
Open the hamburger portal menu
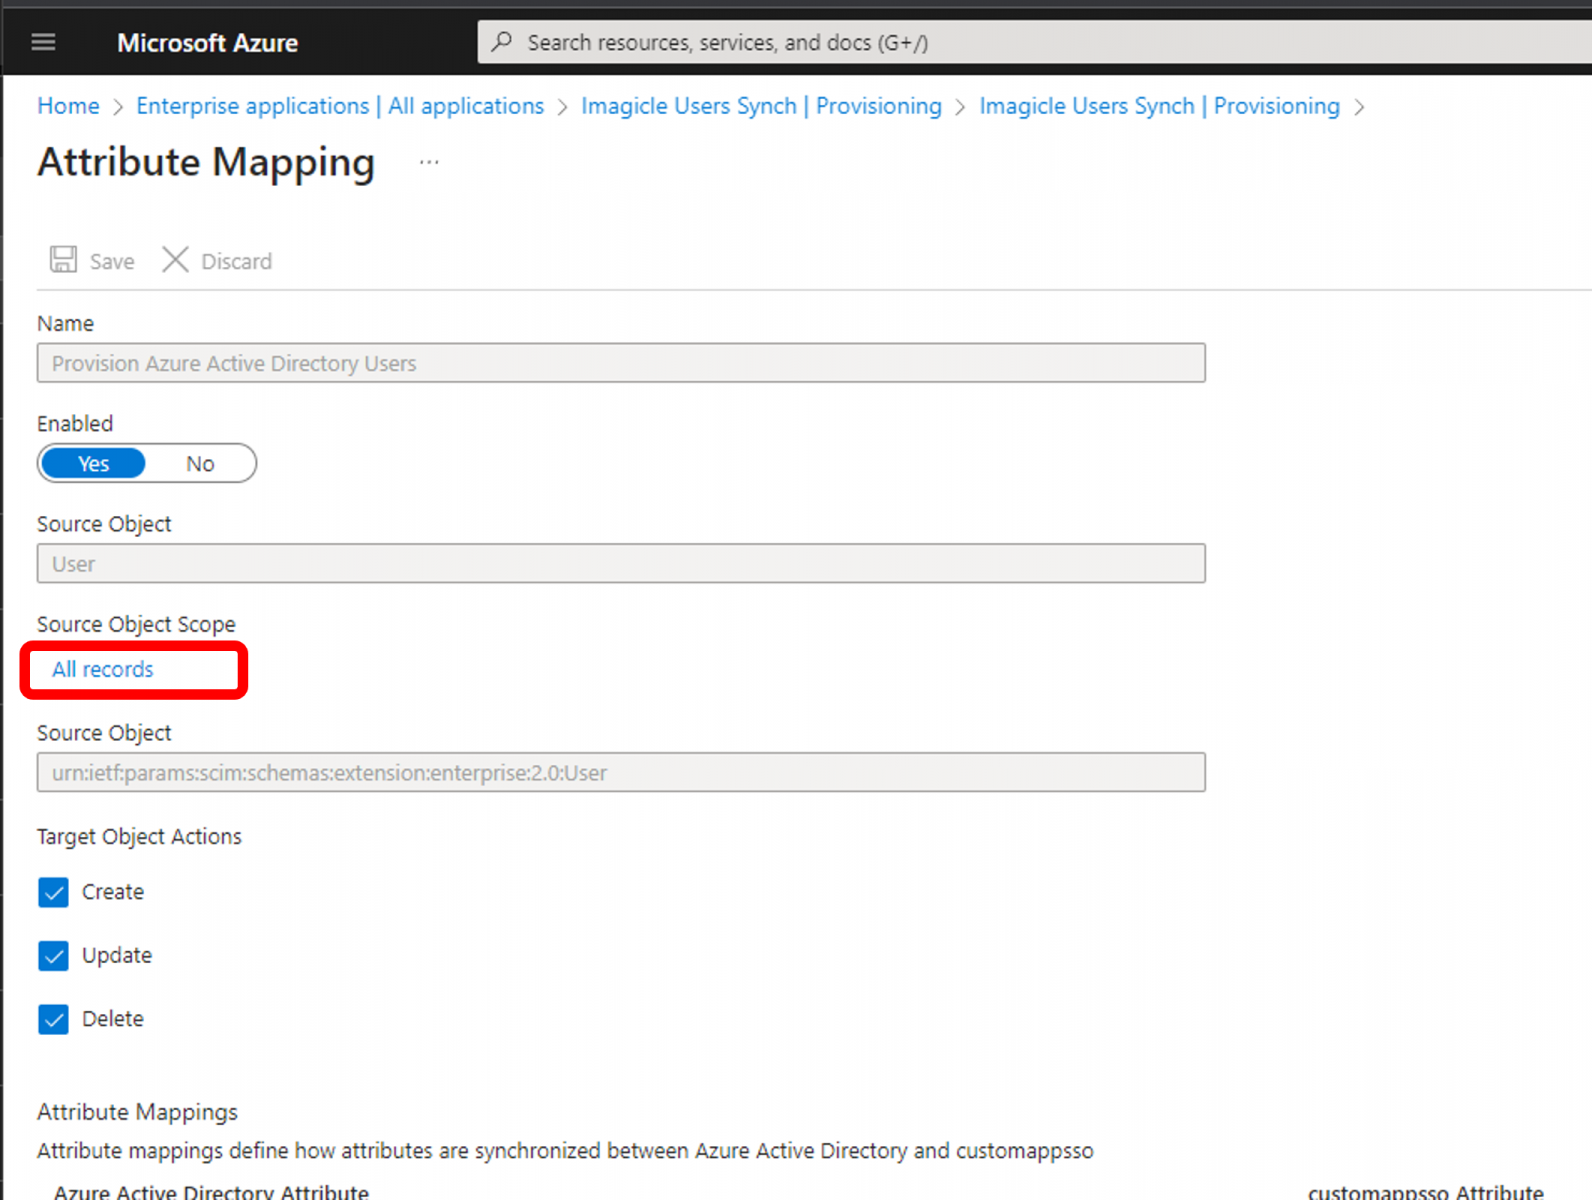pos(43,42)
